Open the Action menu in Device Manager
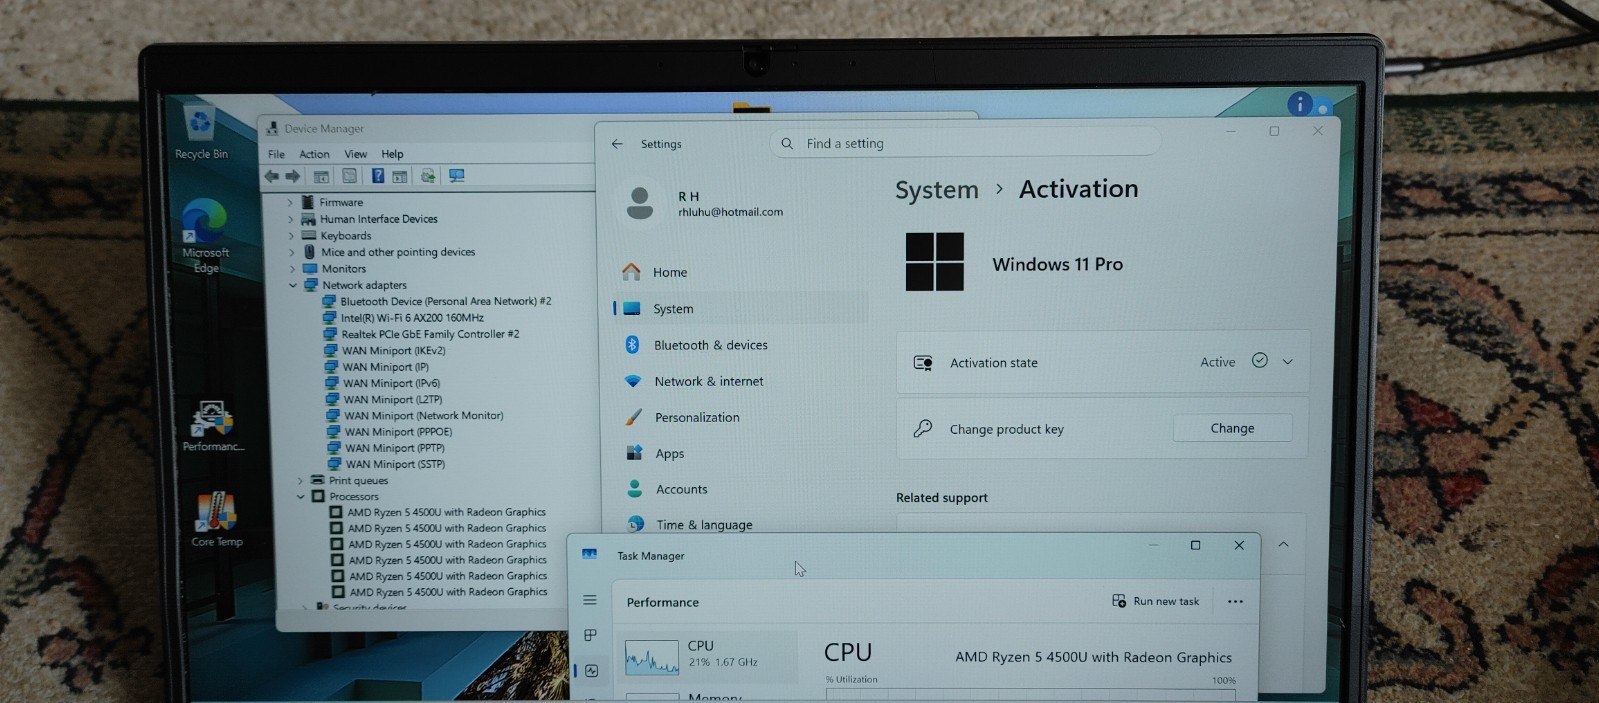1599x703 pixels. 314,154
